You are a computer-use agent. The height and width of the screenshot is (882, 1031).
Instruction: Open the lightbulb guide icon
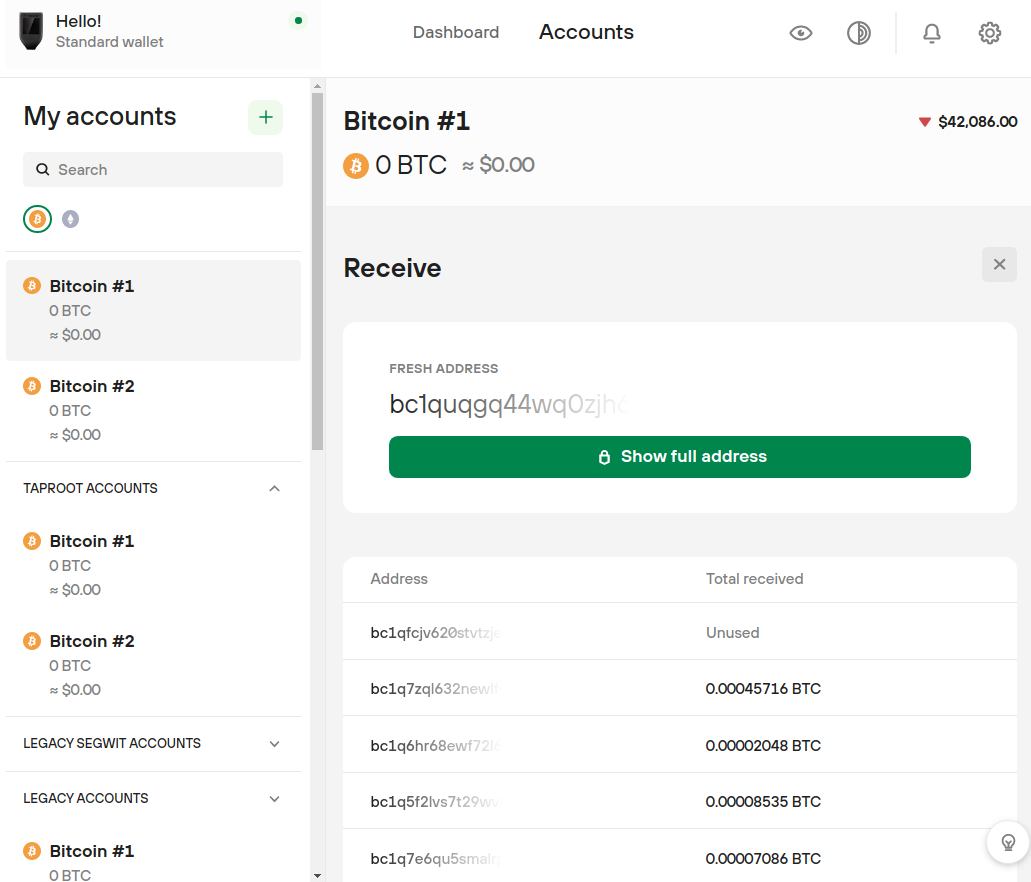click(1008, 842)
